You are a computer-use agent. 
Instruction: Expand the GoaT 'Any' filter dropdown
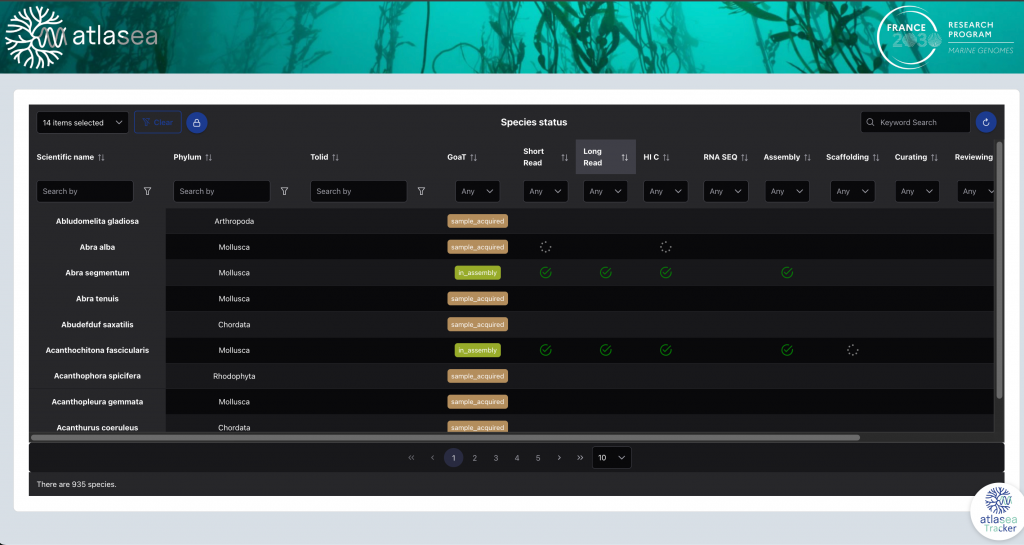476,191
